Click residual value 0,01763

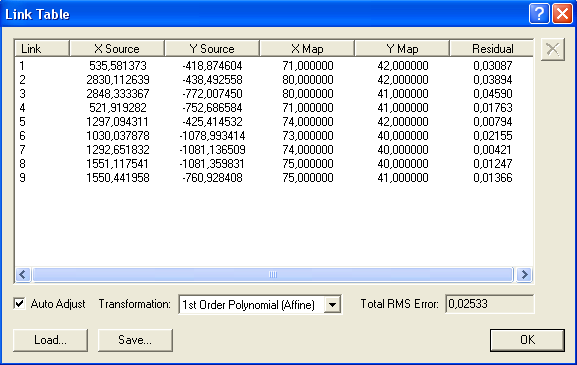pos(493,108)
